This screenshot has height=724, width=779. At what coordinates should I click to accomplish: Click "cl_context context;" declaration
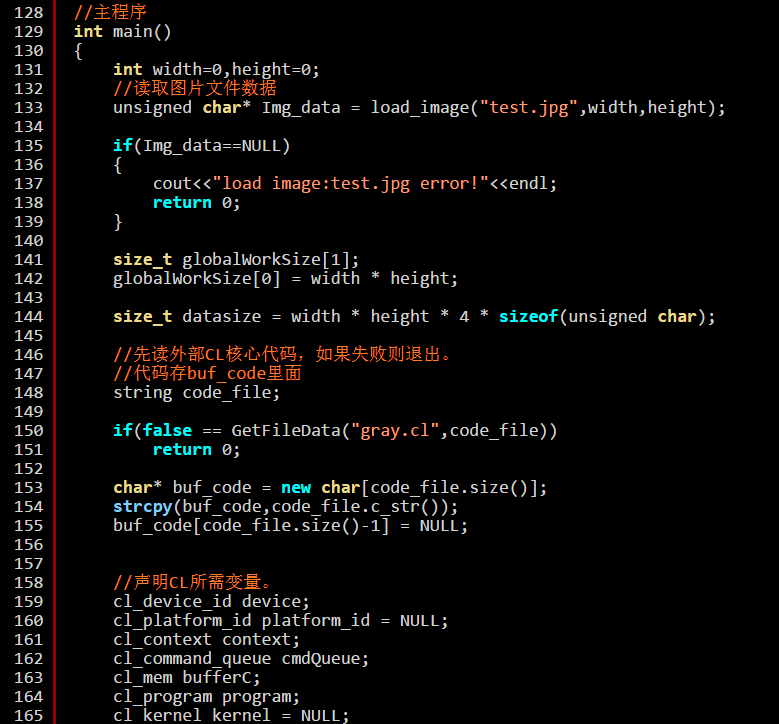click(x=206, y=640)
